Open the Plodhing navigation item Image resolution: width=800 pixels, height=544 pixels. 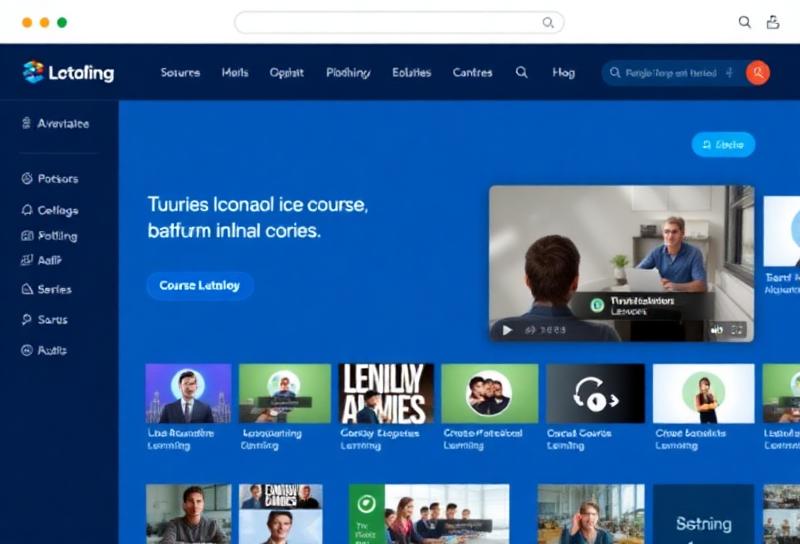pyautogui.click(x=348, y=72)
